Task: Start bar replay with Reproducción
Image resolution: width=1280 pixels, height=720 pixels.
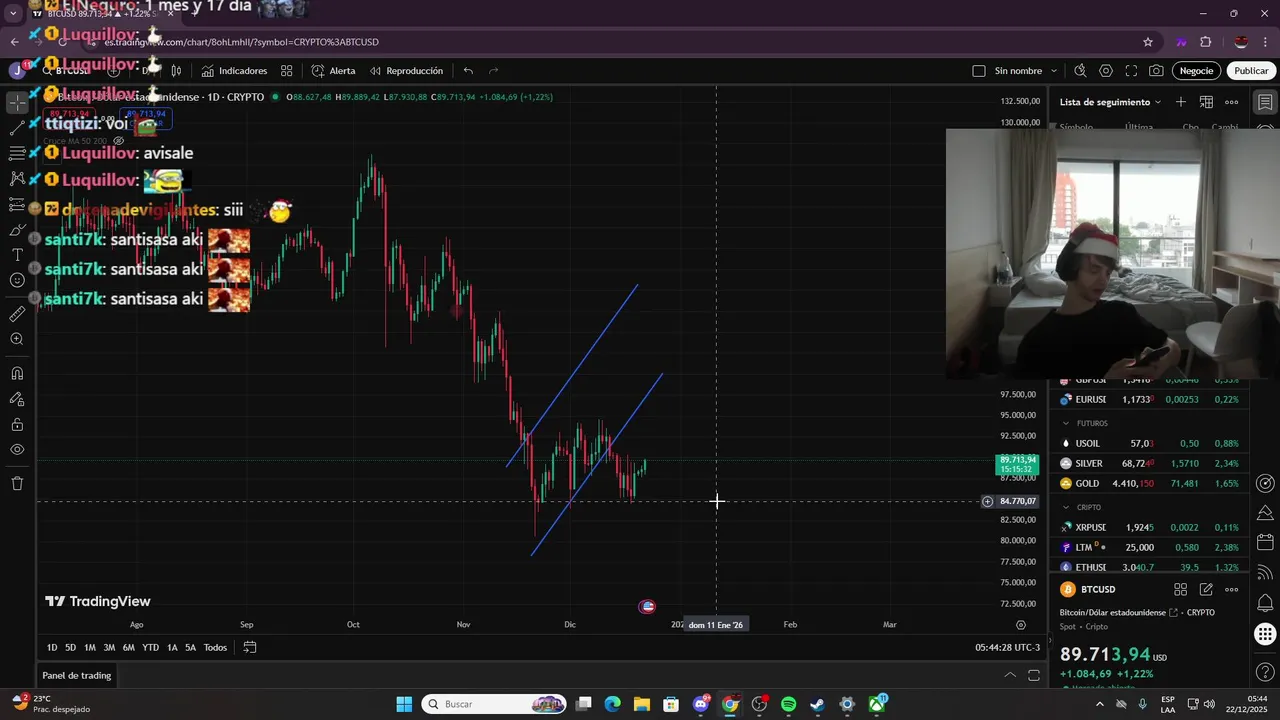Action: point(406,71)
